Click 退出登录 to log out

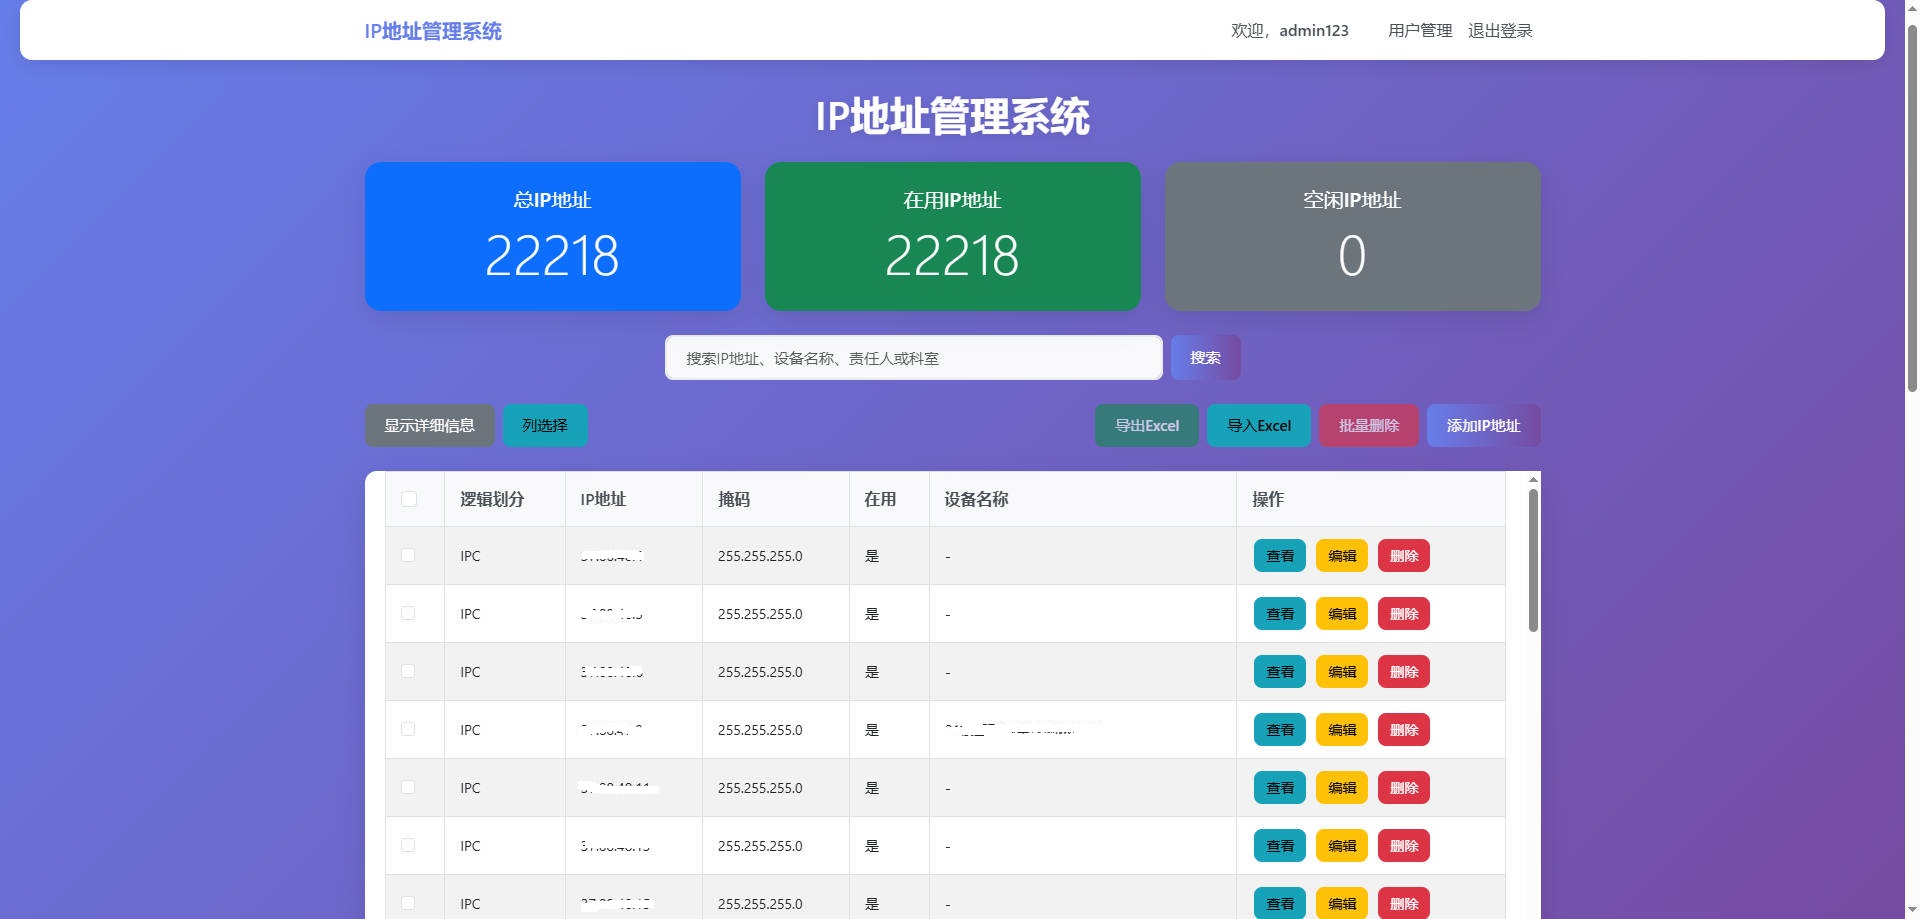(x=1499, y=31)
